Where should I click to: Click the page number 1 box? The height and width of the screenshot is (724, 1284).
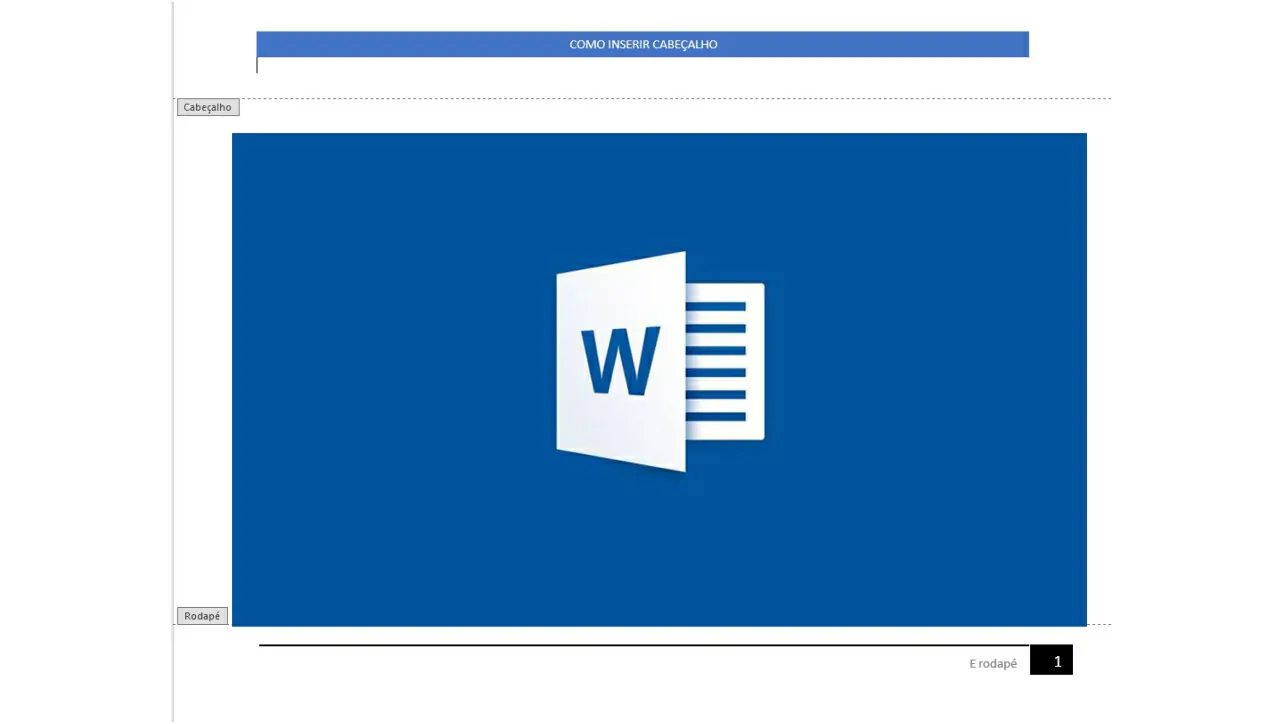pos(1051,661)
